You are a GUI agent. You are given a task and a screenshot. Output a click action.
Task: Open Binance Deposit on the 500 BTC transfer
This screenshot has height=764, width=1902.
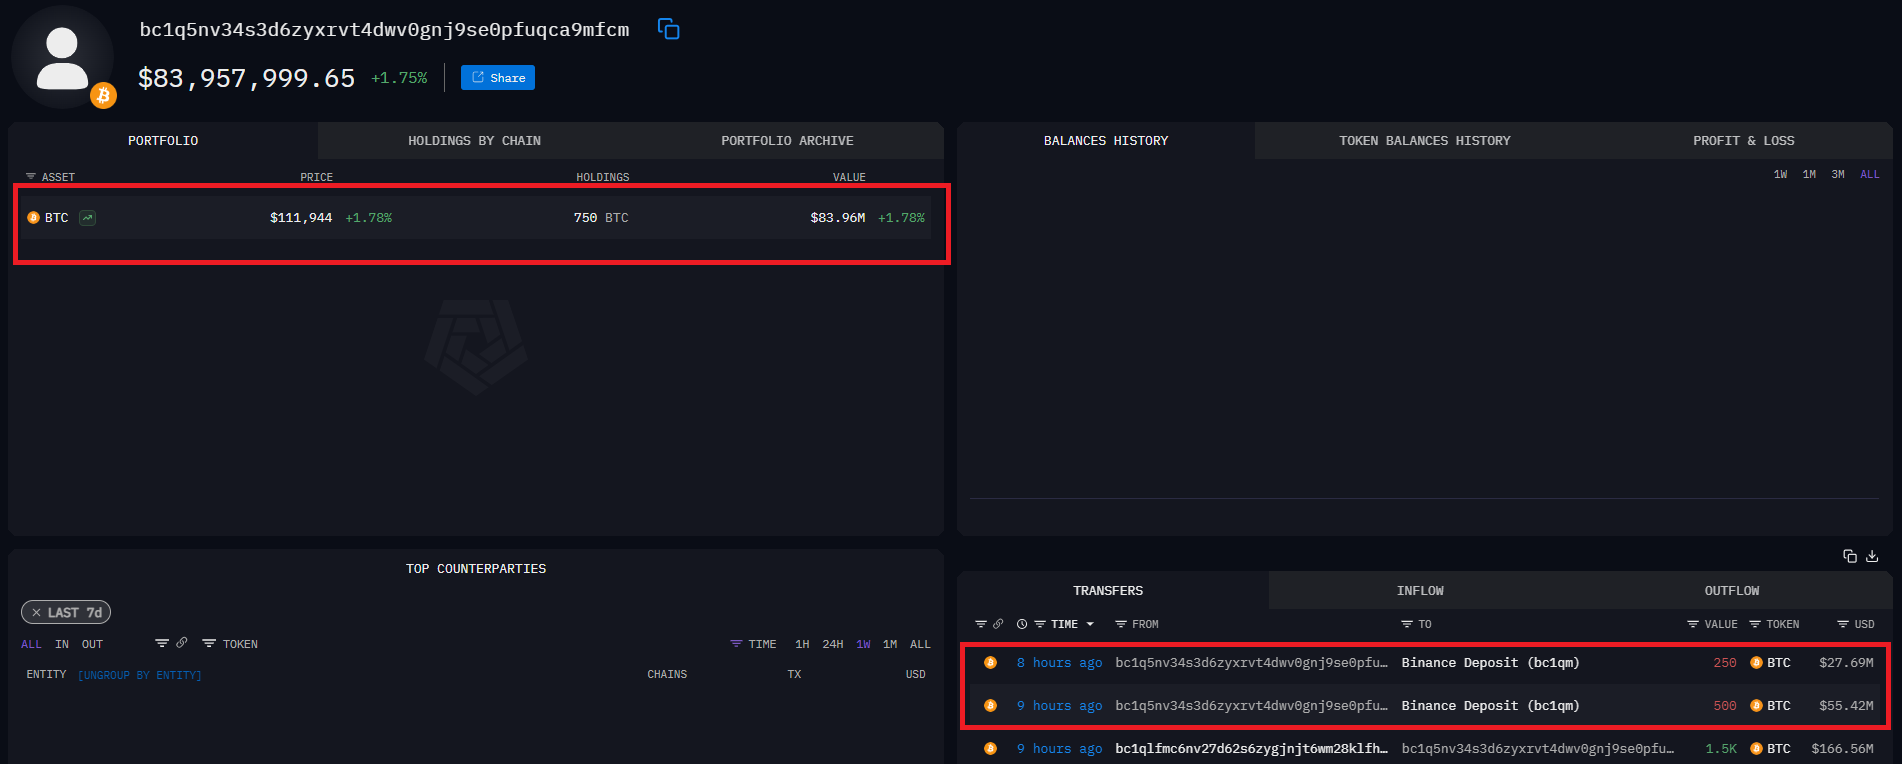click(x=1490, y=706)
